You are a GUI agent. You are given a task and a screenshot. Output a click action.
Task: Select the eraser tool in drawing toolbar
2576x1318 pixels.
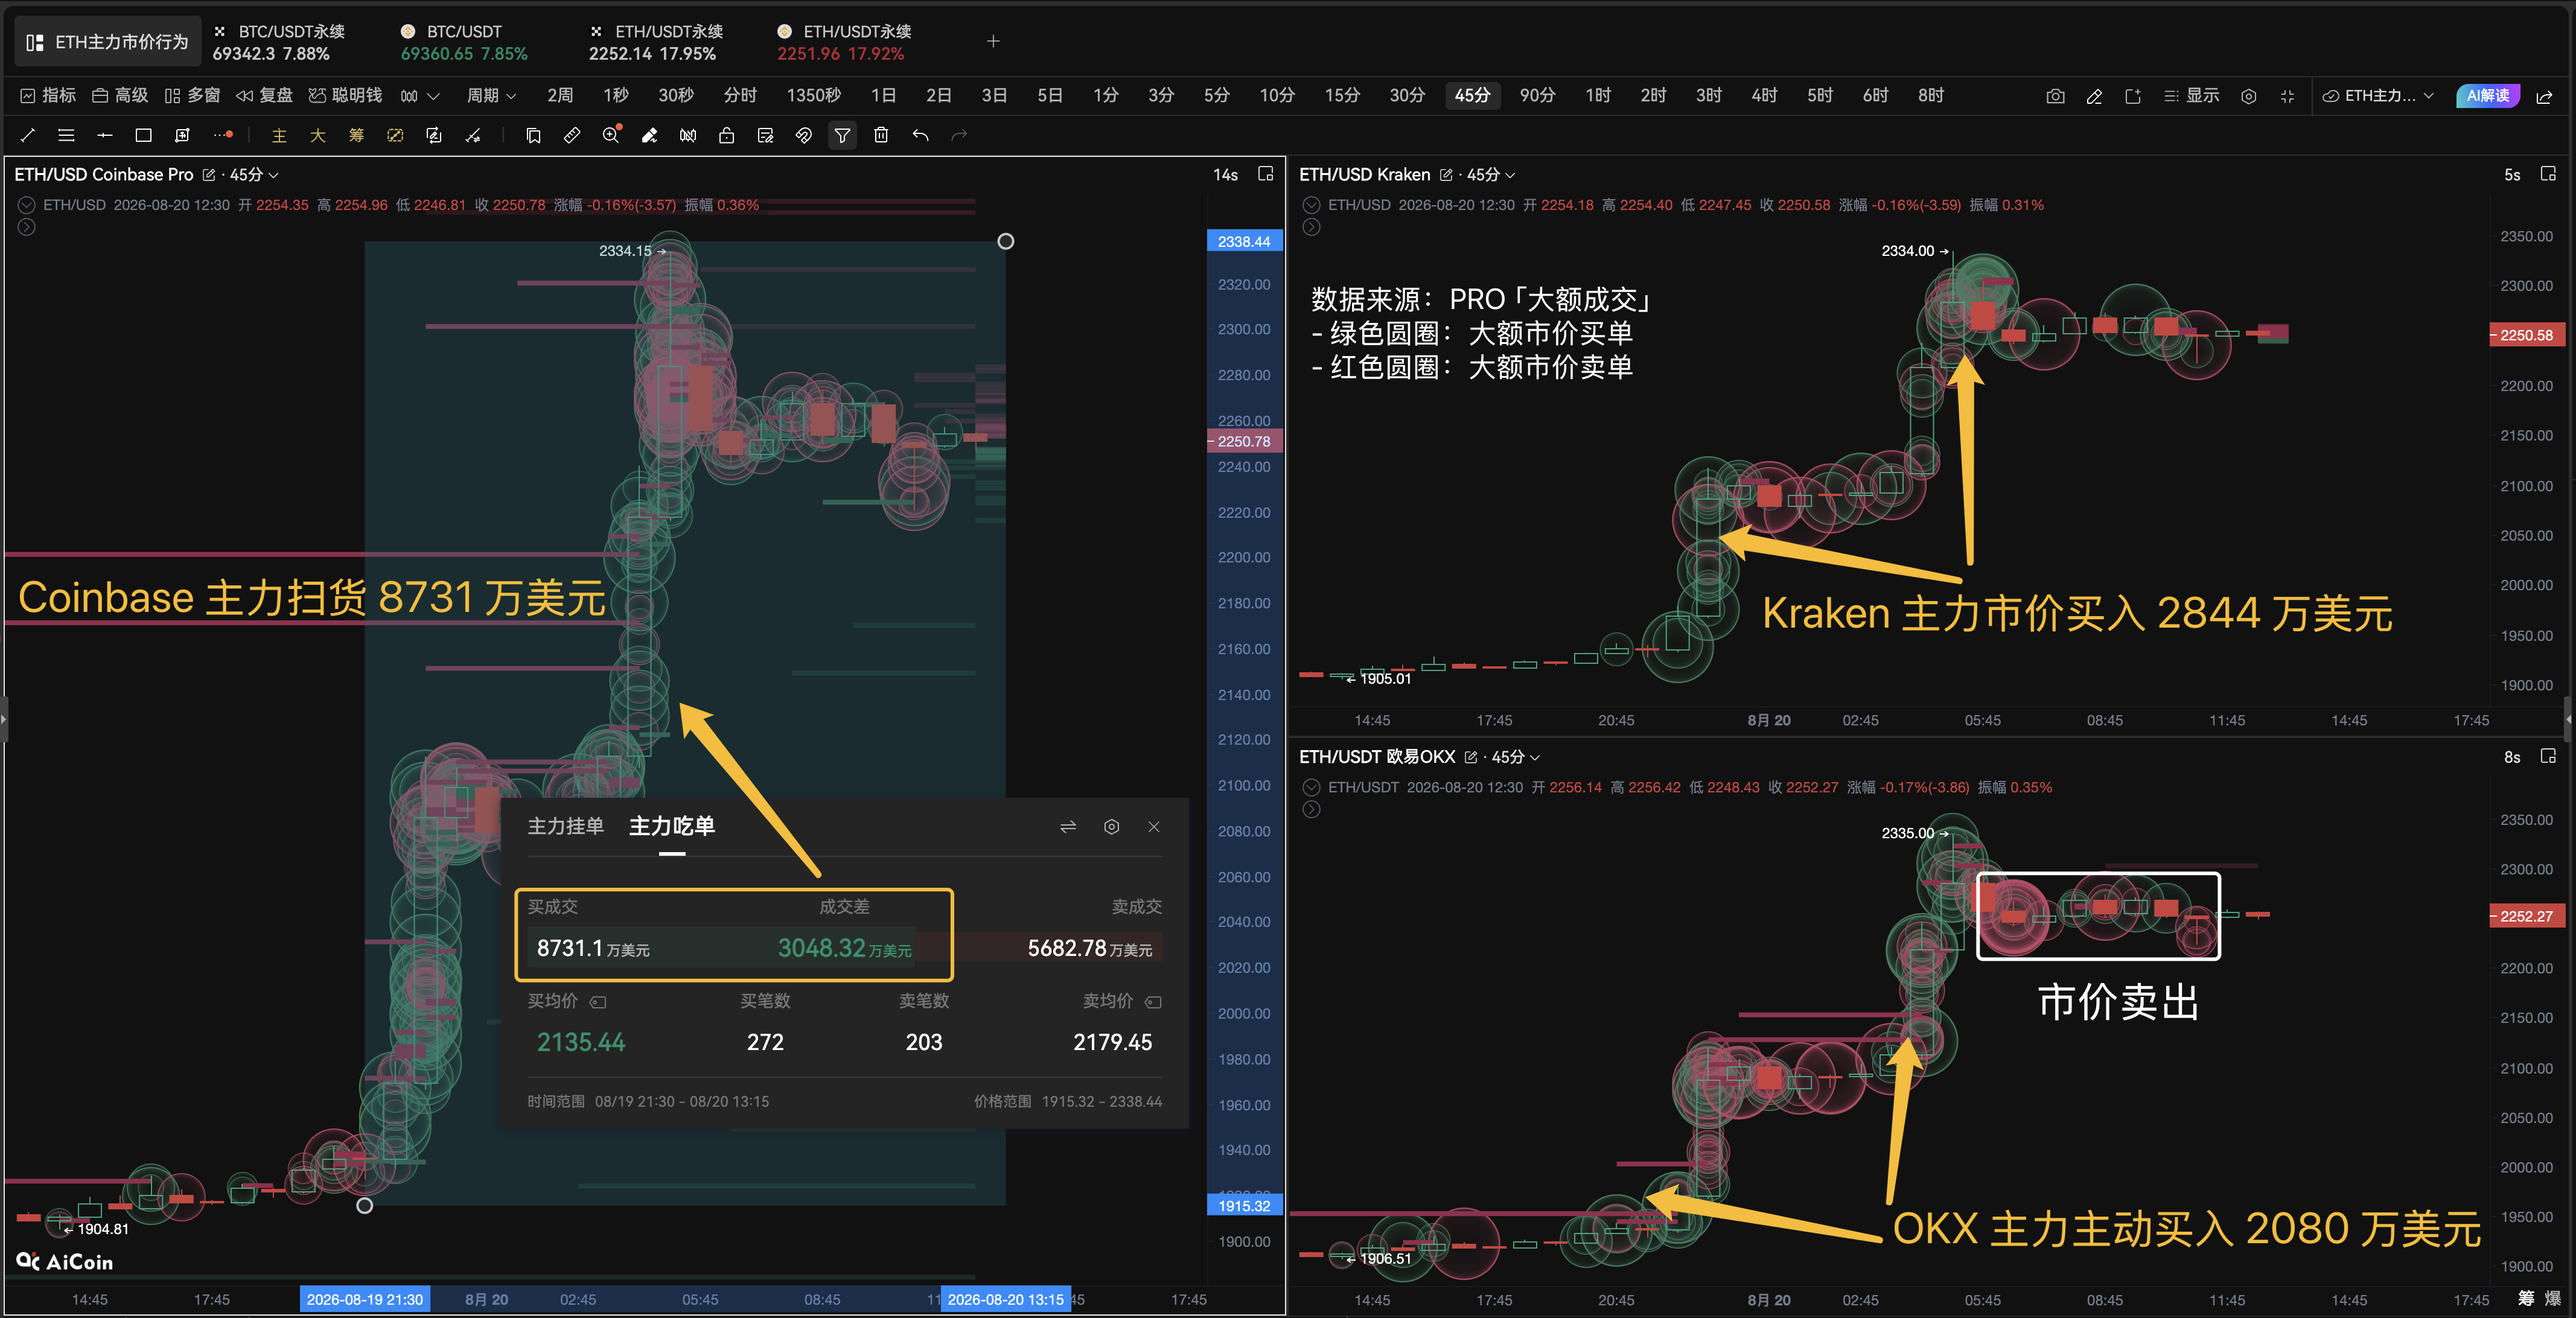tap(649, 135)
